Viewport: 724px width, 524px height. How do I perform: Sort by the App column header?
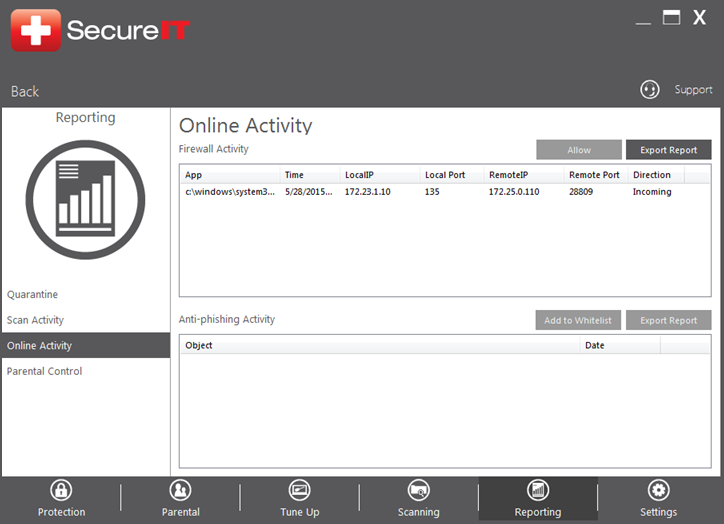[230, 175]
